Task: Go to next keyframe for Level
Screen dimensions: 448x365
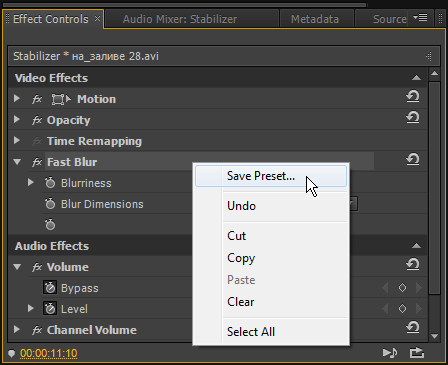Action: pyautogui.click(x=419, y=309)
